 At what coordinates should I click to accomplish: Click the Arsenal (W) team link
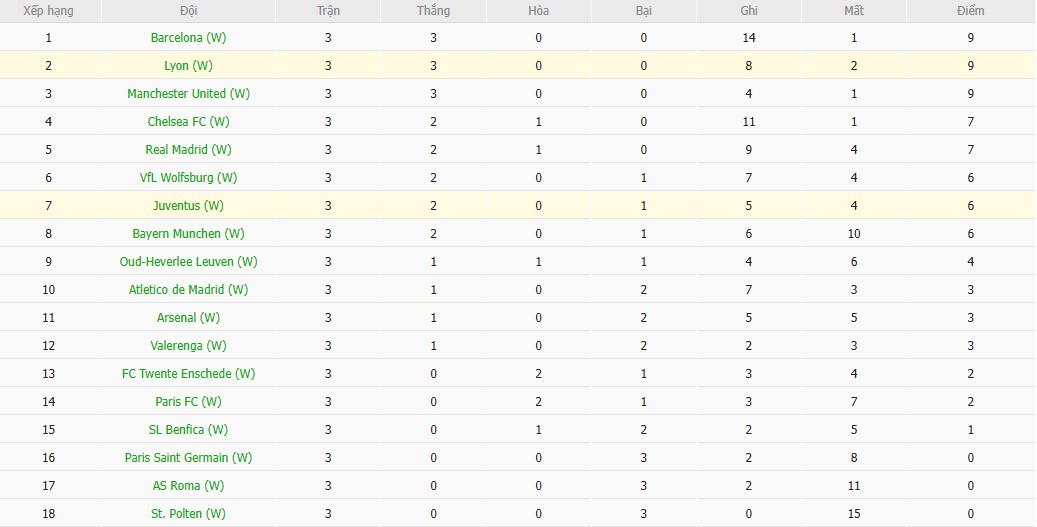coord(188,318)
